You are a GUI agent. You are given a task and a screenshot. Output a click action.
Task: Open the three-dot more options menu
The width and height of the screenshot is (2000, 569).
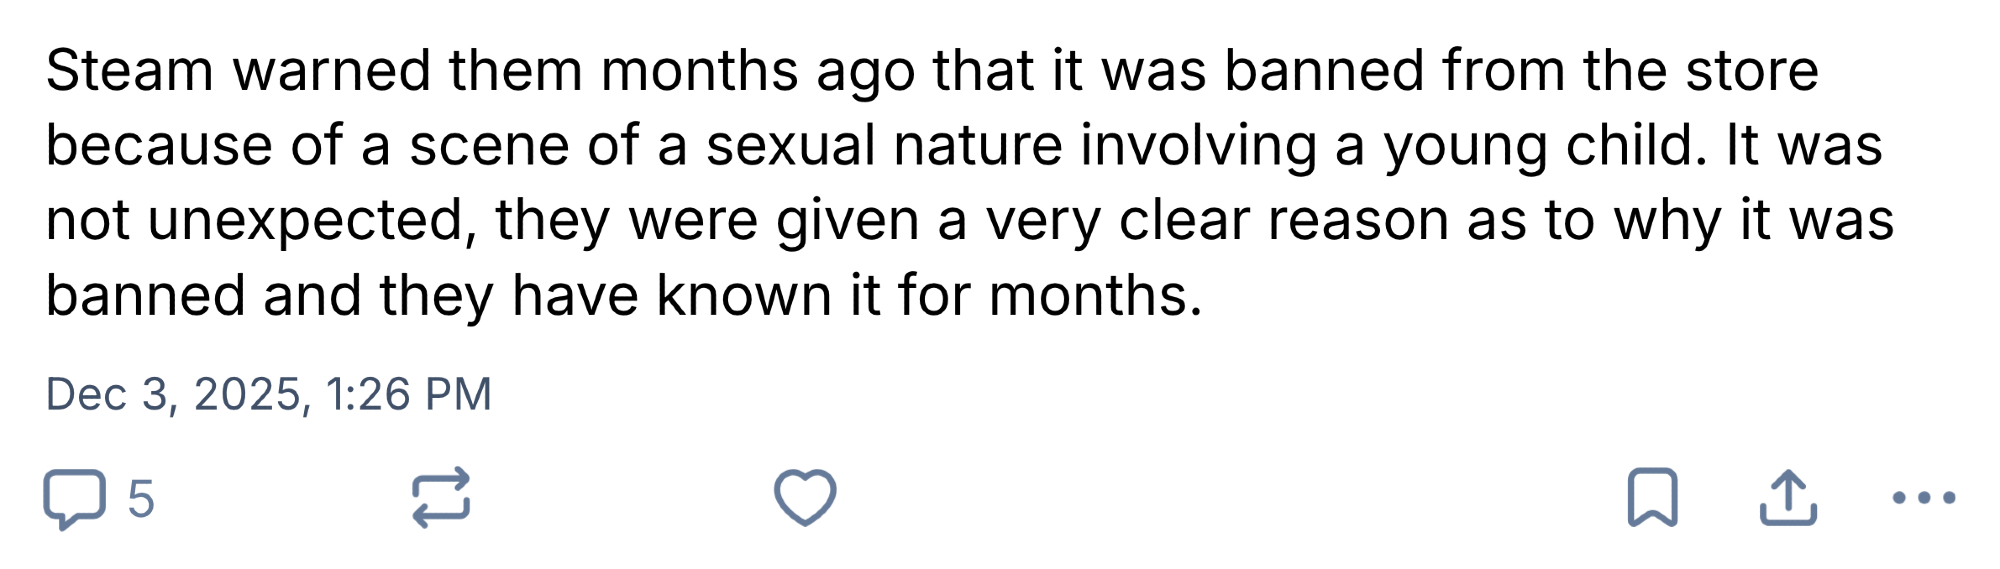point(1924,497)
